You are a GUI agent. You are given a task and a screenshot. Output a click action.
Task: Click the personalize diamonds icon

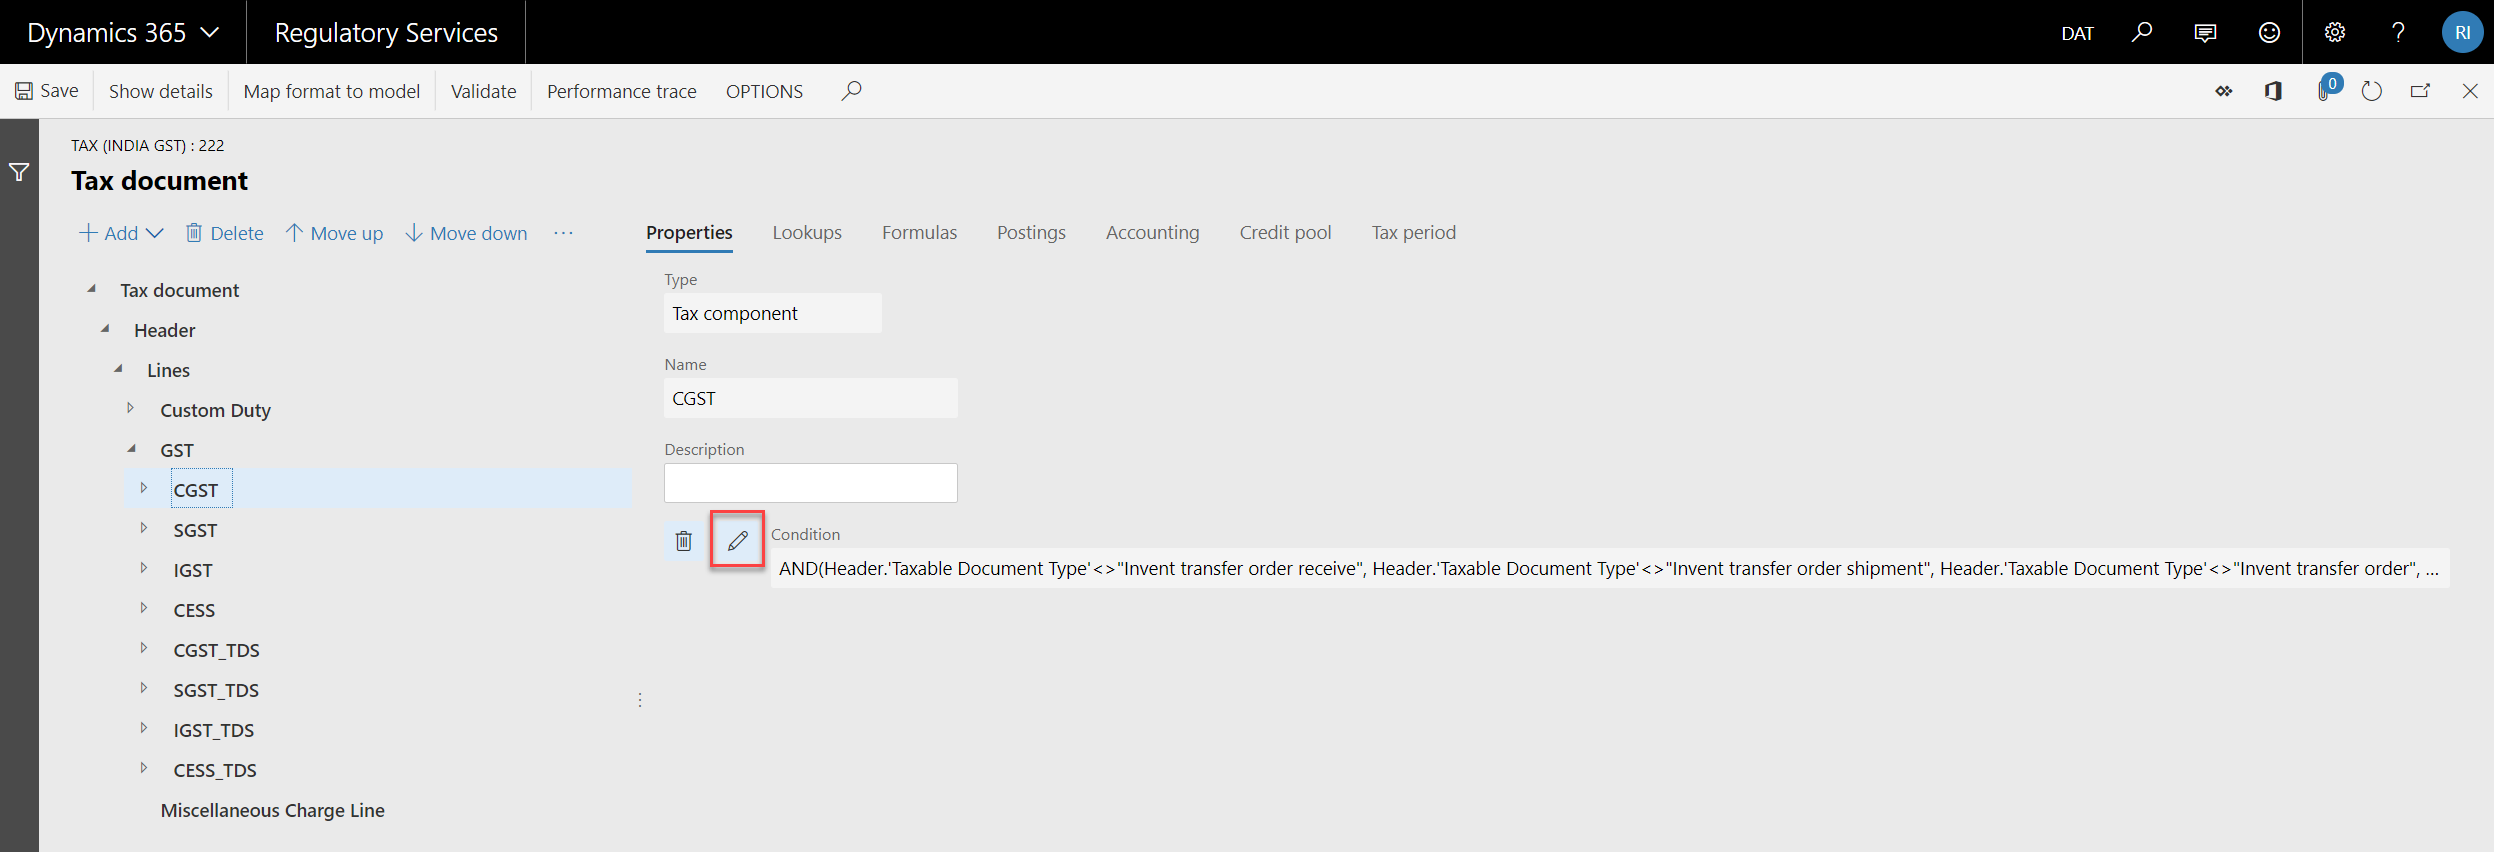[2223, 91]
